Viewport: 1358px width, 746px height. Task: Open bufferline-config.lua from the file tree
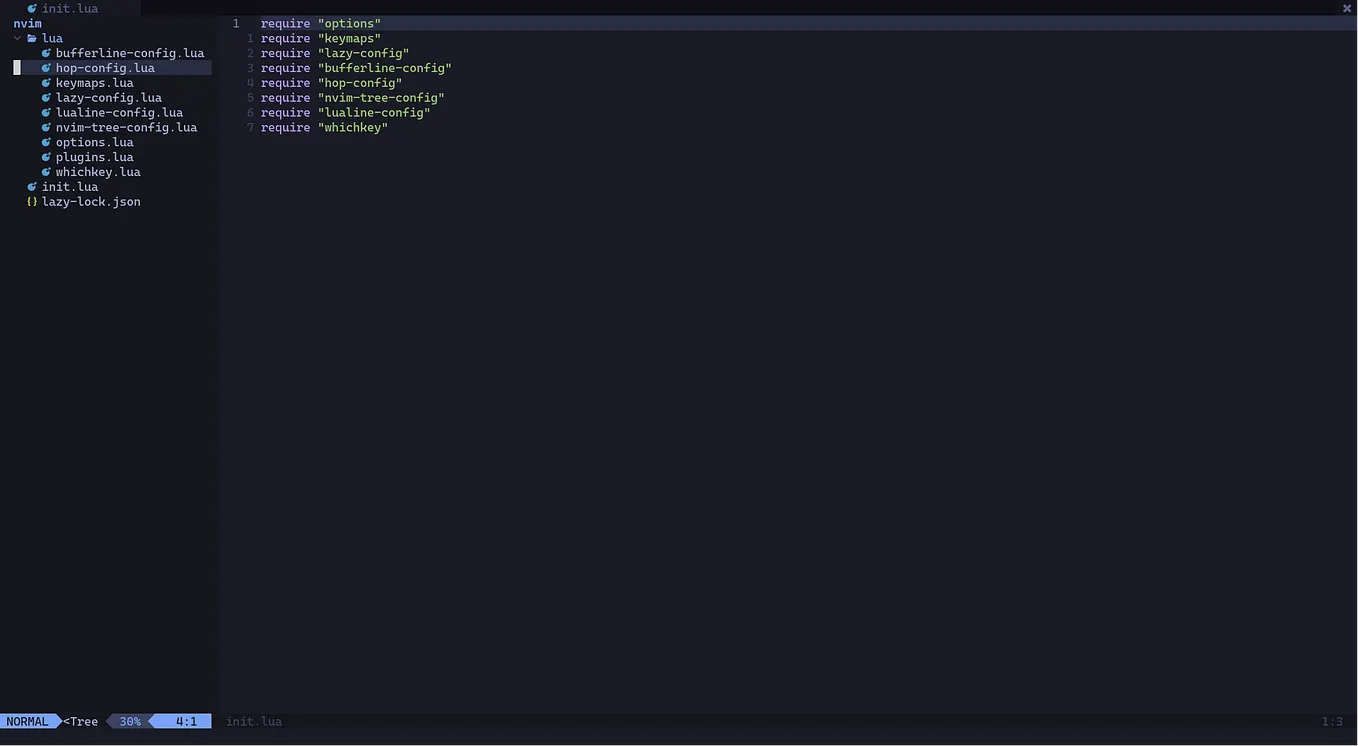(x=130, y=52)
